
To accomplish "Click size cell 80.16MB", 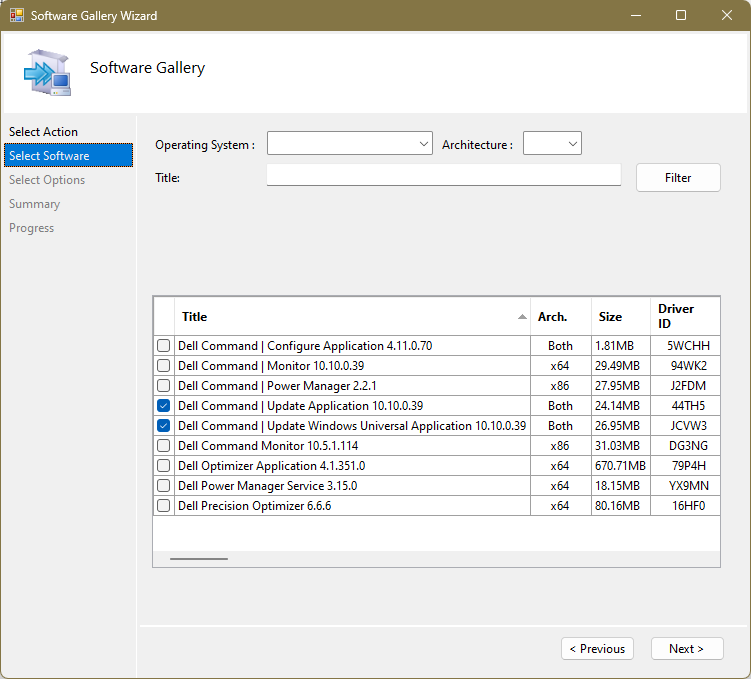I will 621,506.
